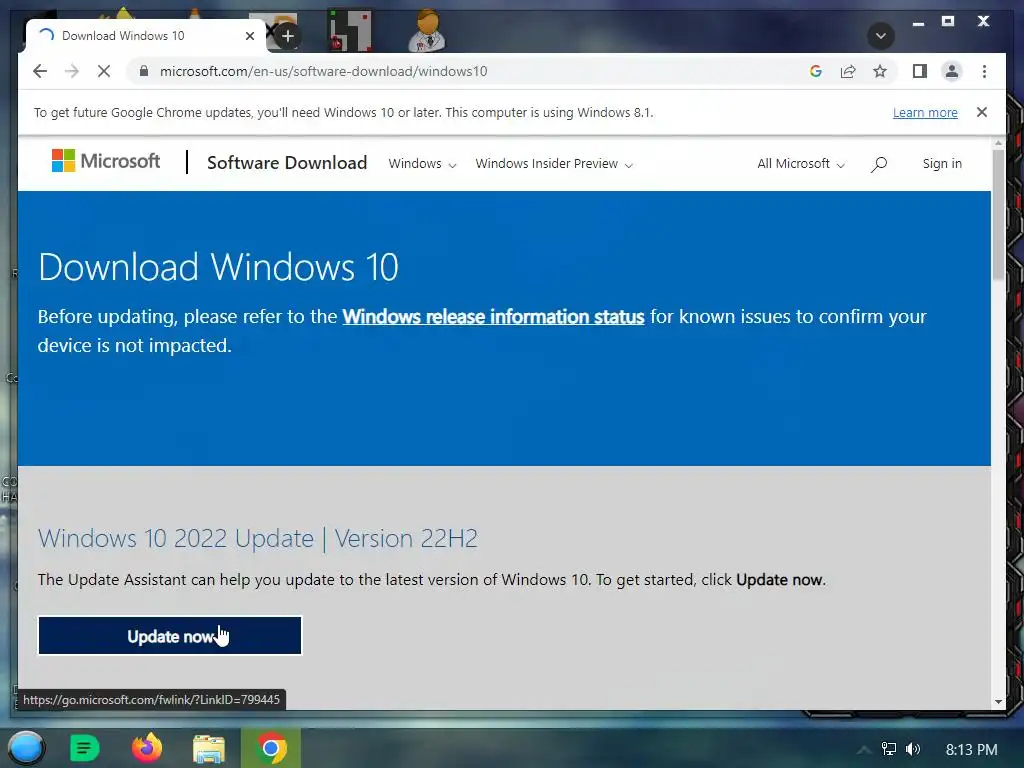Launch Firefox from the taskbar
1024x768 pixels.
(x=147, y=748)
